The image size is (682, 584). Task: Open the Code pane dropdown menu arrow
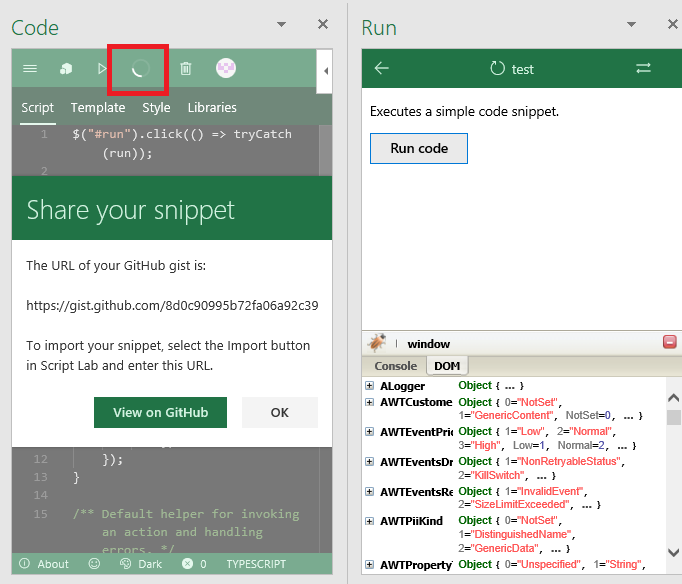[282, 24]
